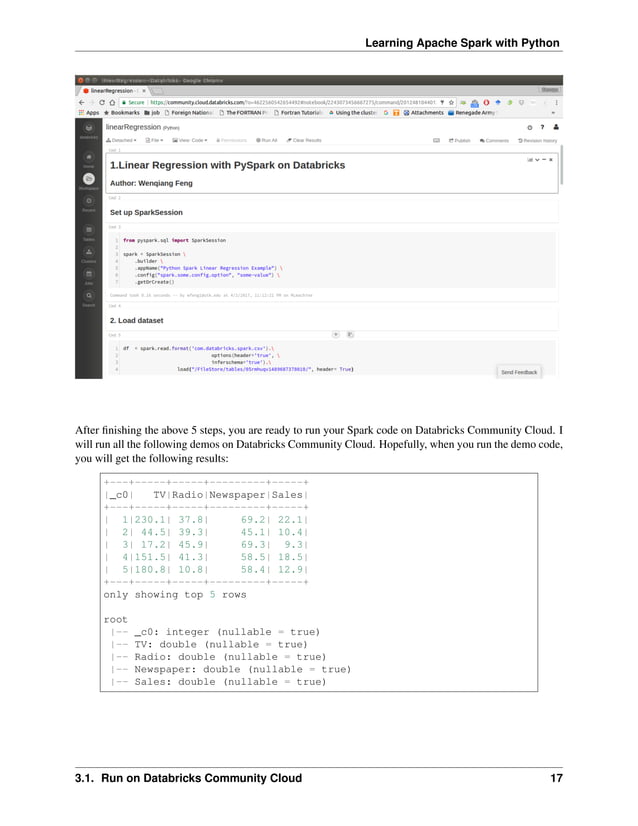
Task: Reload the page in Chrome
Action: [x=102, y=102]
